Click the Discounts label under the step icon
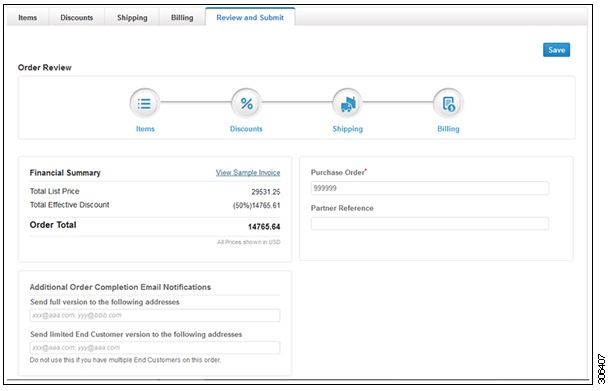 point(246,129)
